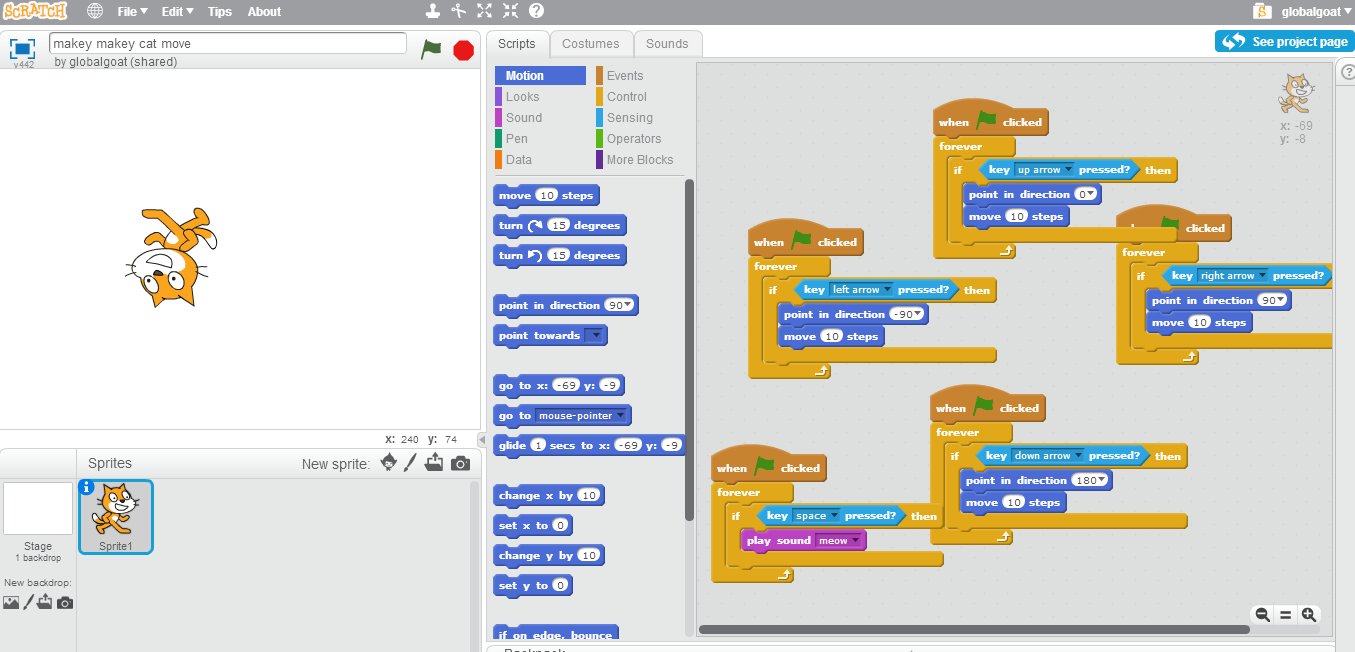
Task: Click the scripts area horizontal scrollbar
Action: click(974, 629)
